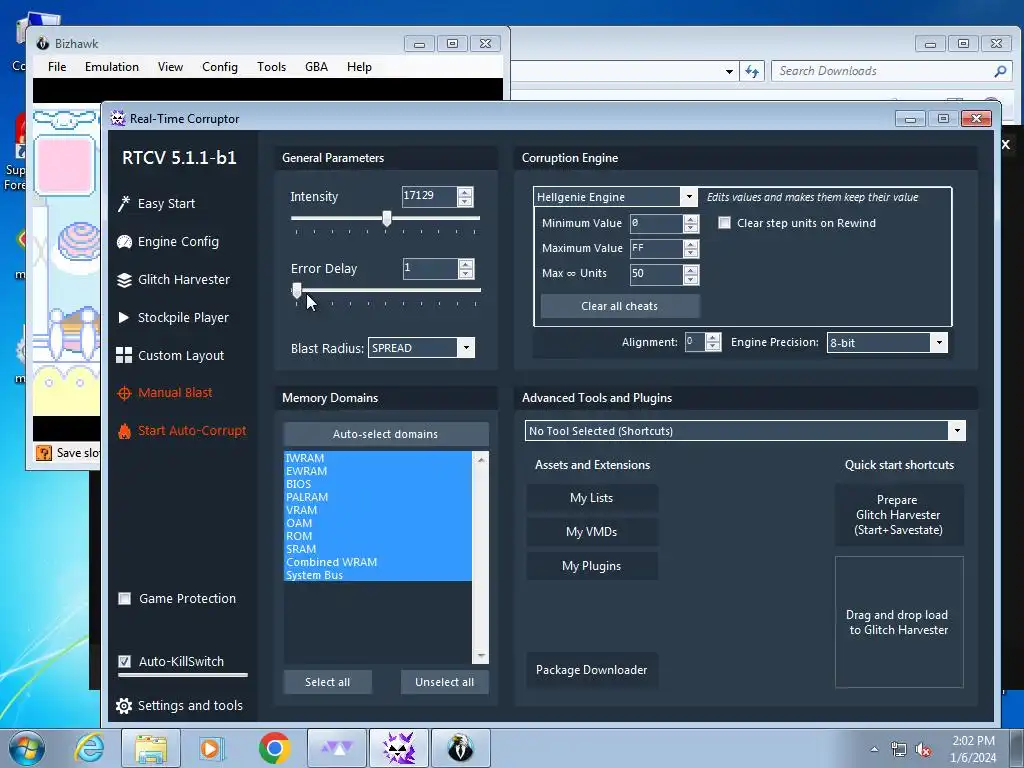Open Google Chrome from taskbar
The height and width of the screenshot is (768, 1024).
[274, 748]
